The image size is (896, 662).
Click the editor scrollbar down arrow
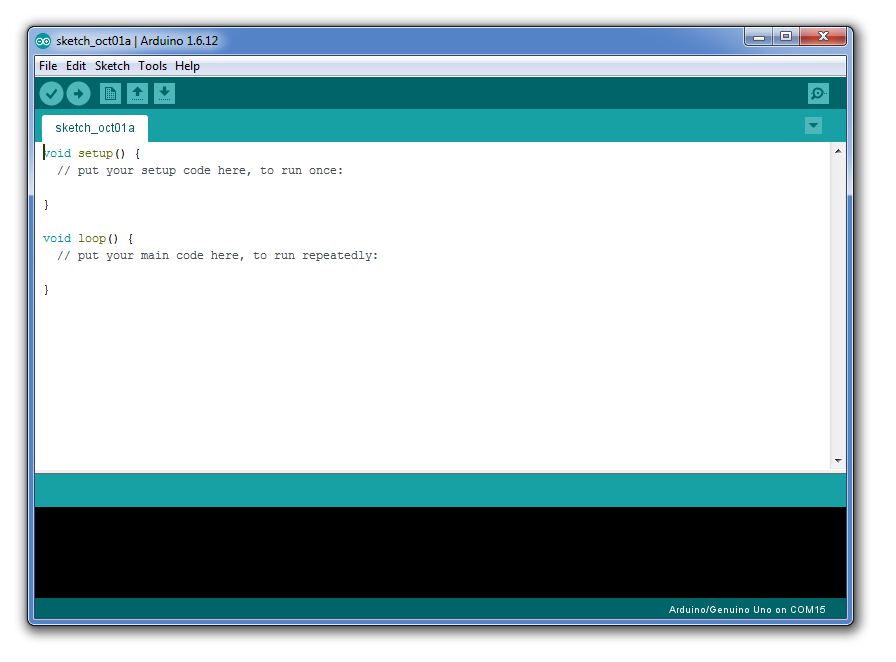click(838, 461)
